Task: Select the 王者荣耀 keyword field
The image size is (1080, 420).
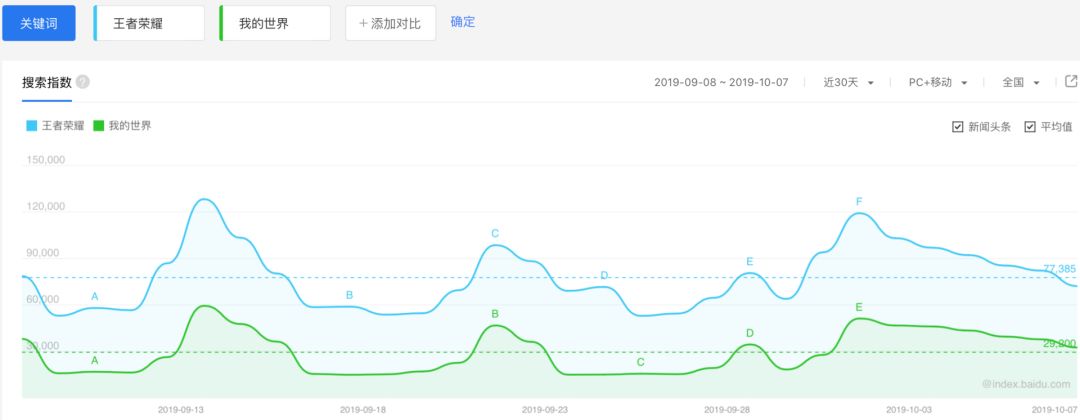Action: (x=149, y=23)
